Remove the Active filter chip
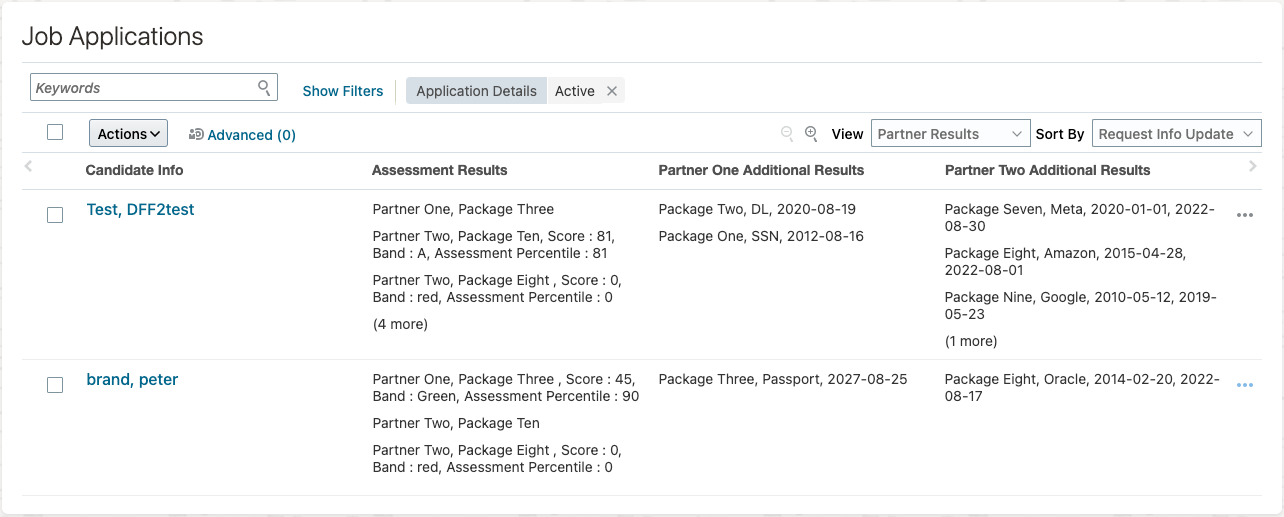Image resolution: width=1284 pixels, height=517 pixels. [612, 91]
